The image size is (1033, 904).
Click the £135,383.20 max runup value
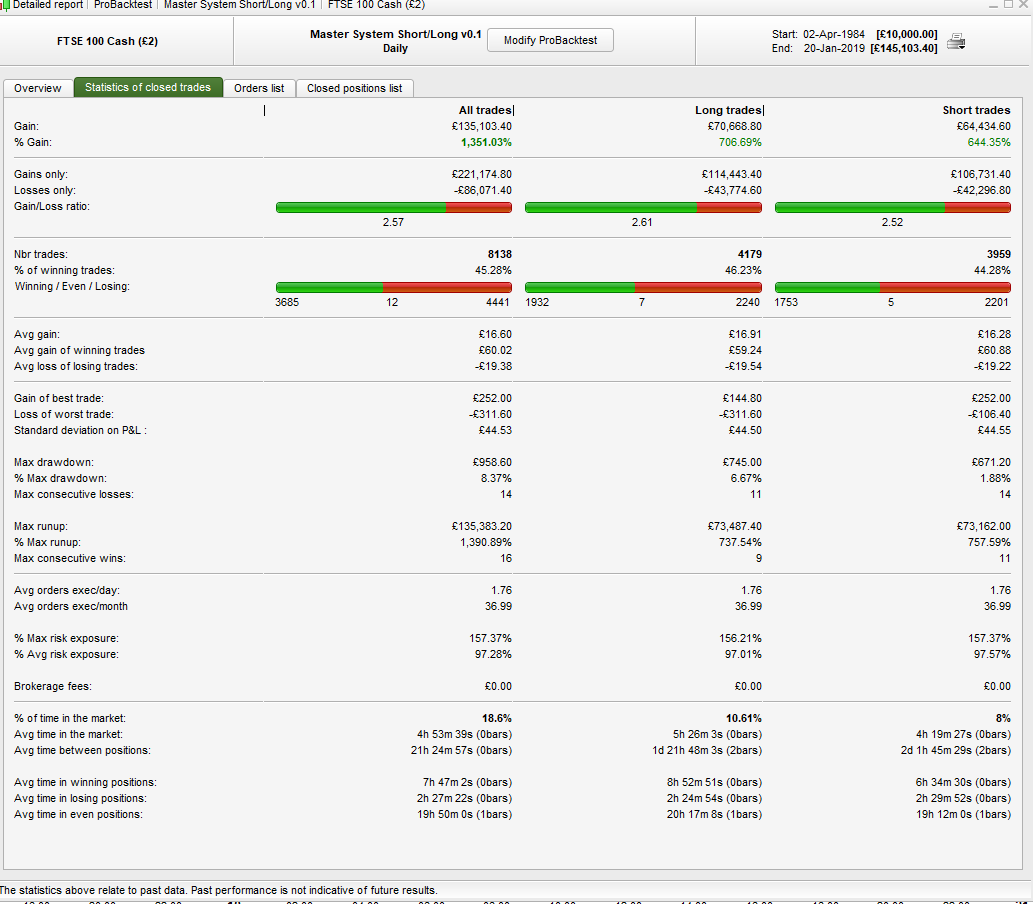point(482,526)
